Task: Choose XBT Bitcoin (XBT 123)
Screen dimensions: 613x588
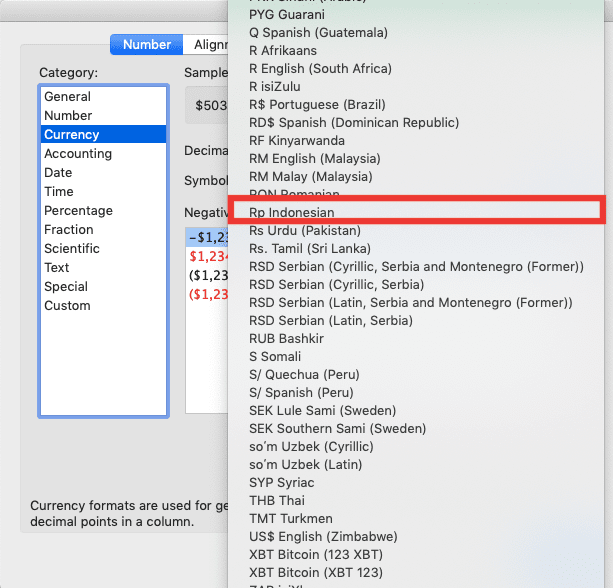Action: tap(416, 572)
